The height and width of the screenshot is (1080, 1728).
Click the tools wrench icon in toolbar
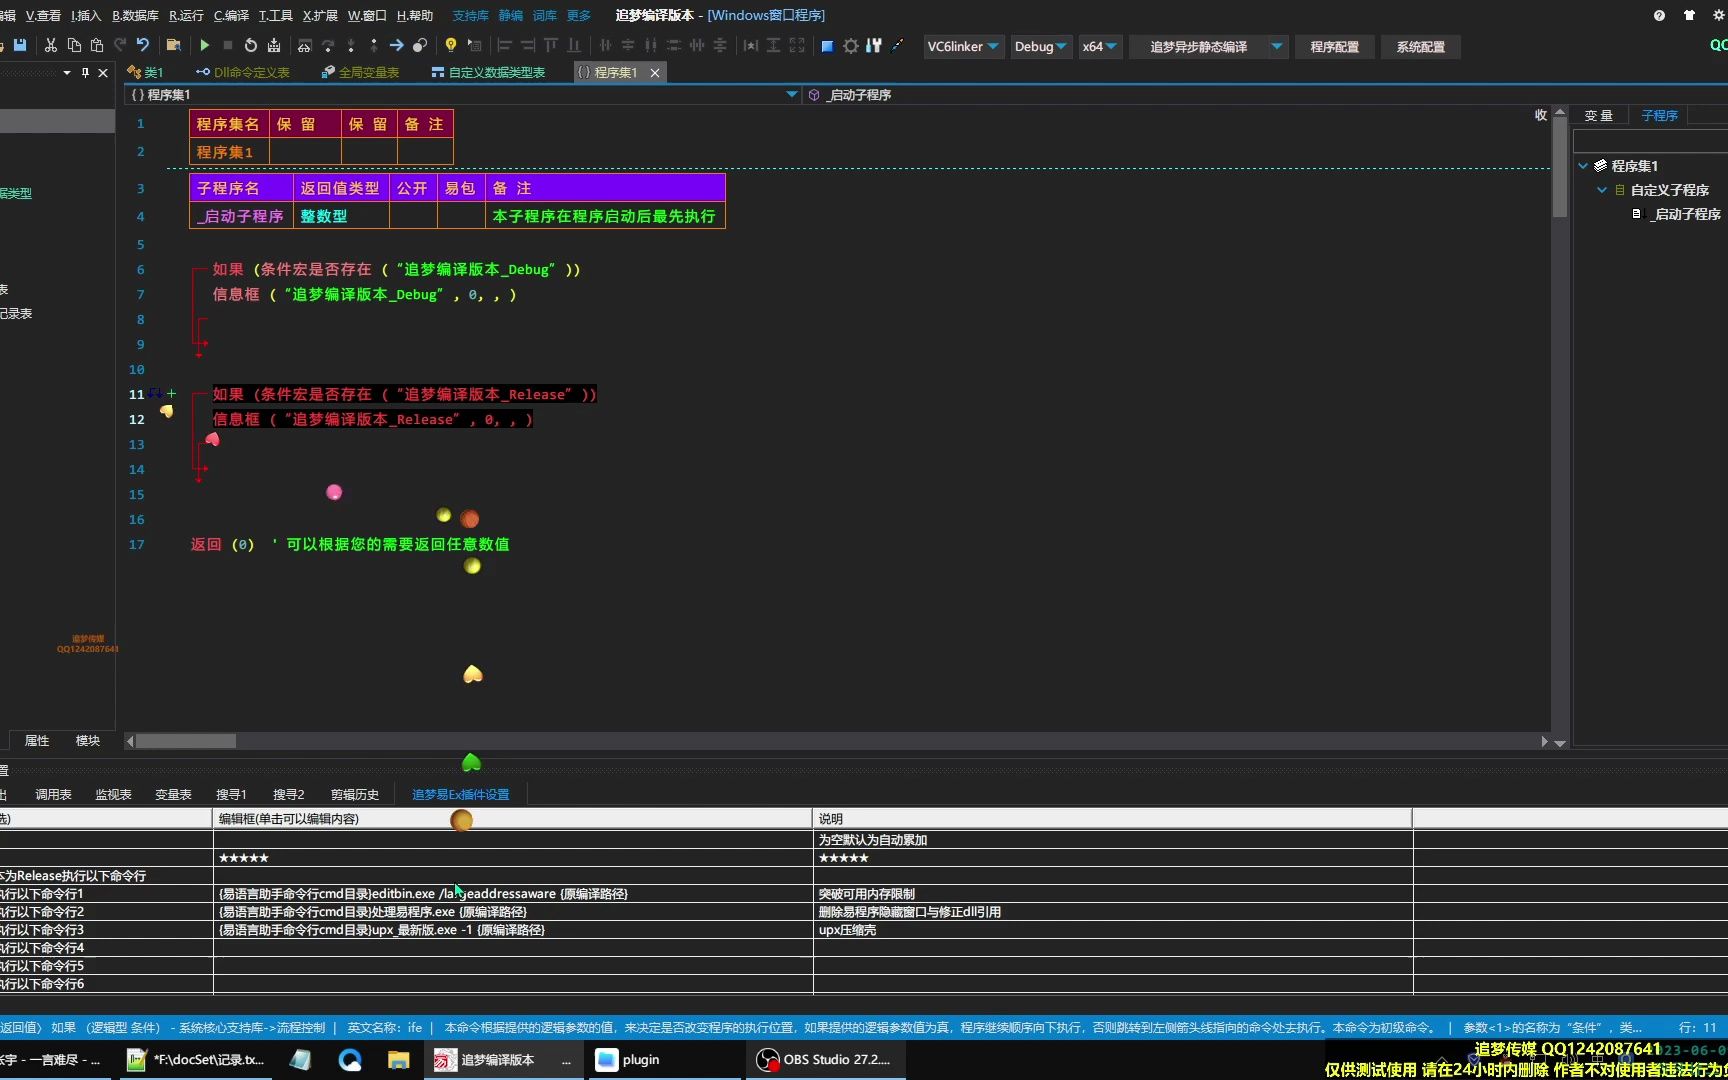(x=874, y=46)
